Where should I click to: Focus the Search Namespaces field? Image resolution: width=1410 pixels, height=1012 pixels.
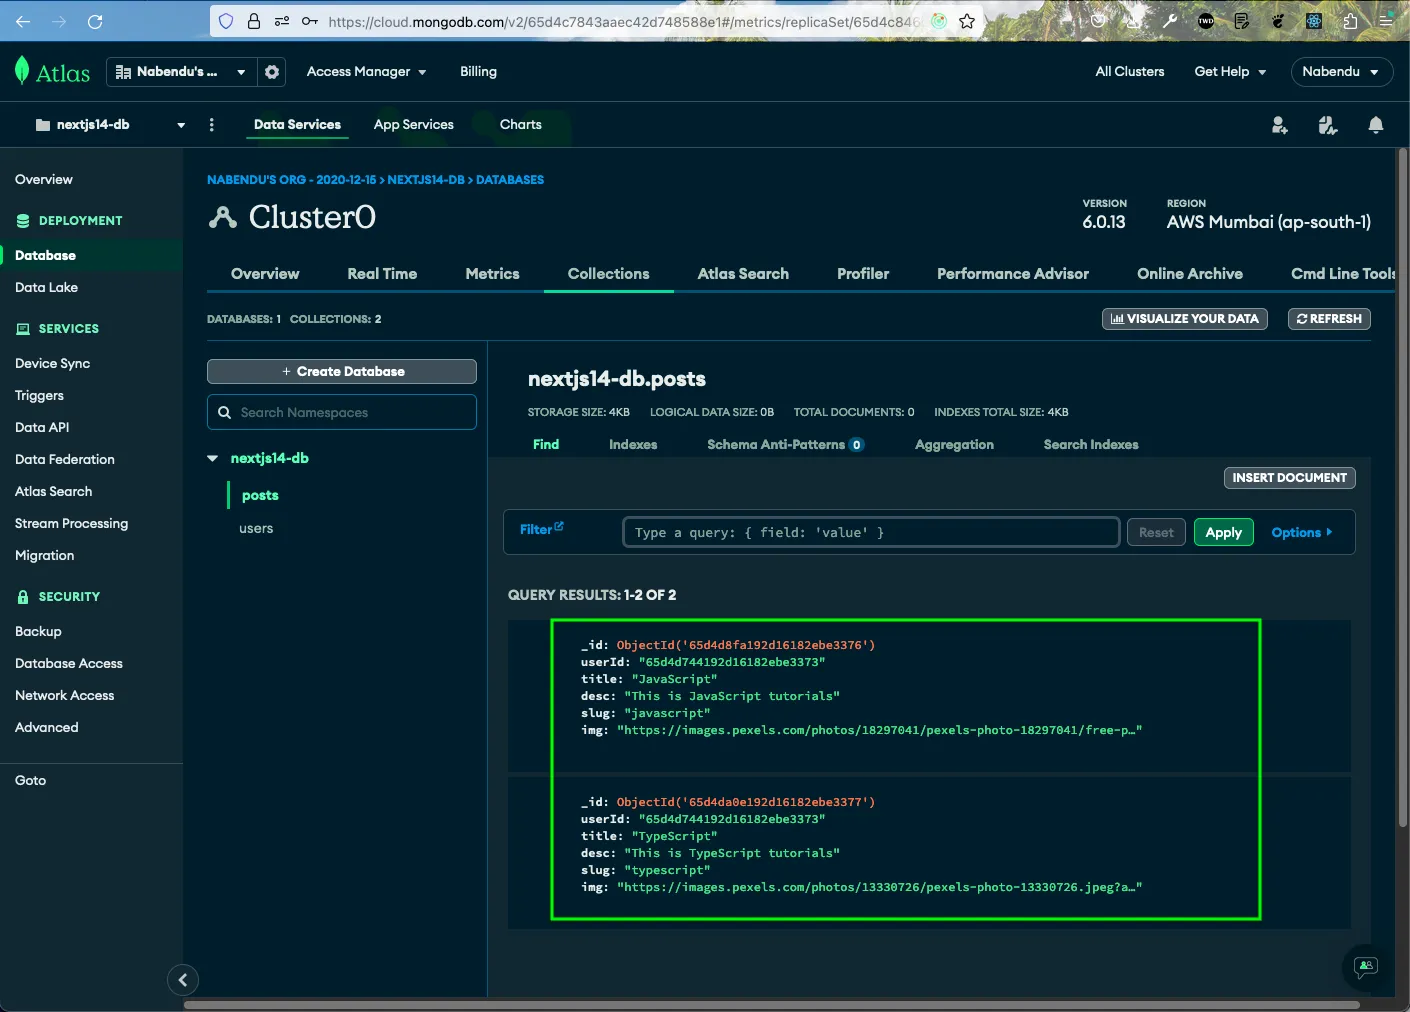[342, 412]
